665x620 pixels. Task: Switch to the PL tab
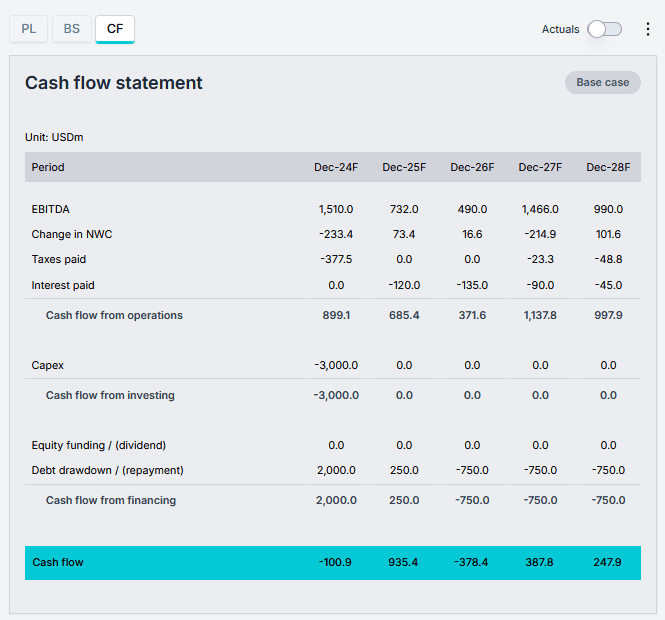(28, 29)
